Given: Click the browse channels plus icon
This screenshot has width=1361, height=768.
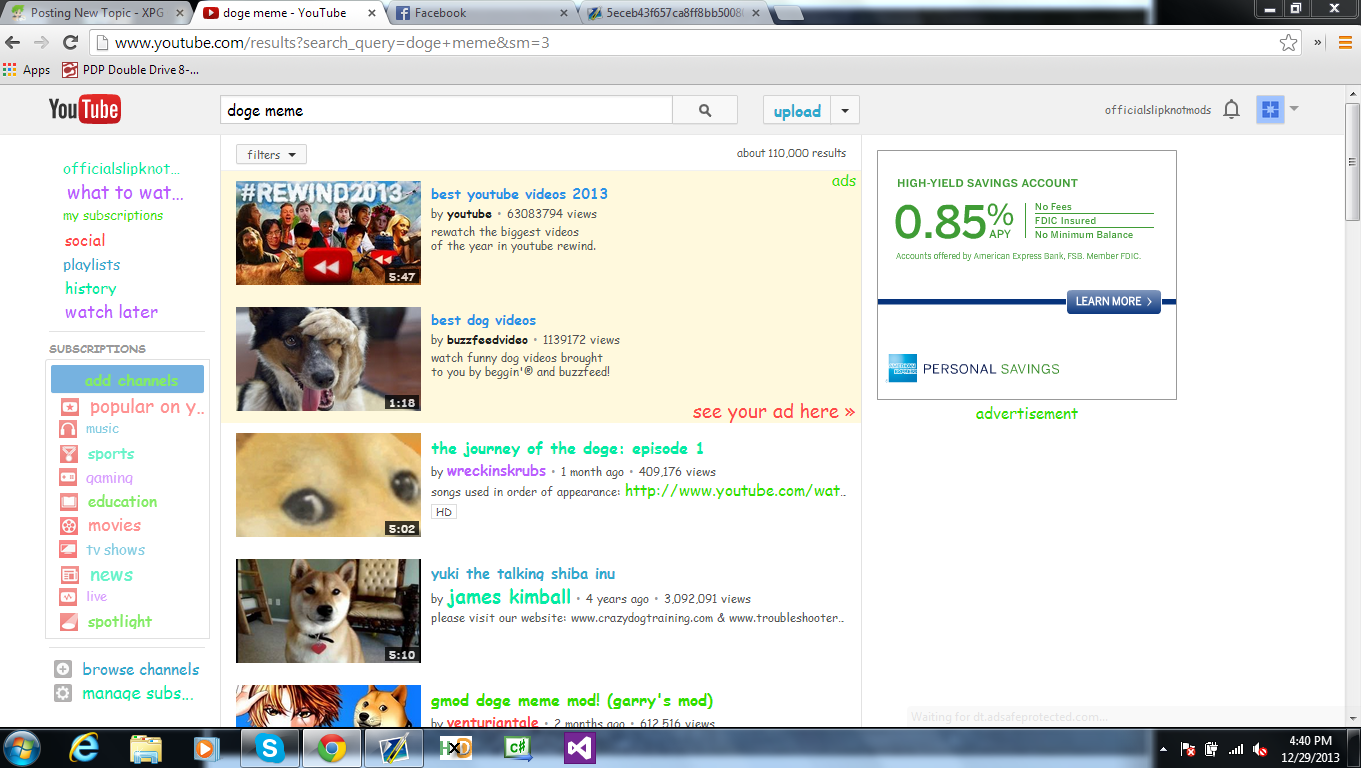Looking at the screenshot, I should [63, 670].
